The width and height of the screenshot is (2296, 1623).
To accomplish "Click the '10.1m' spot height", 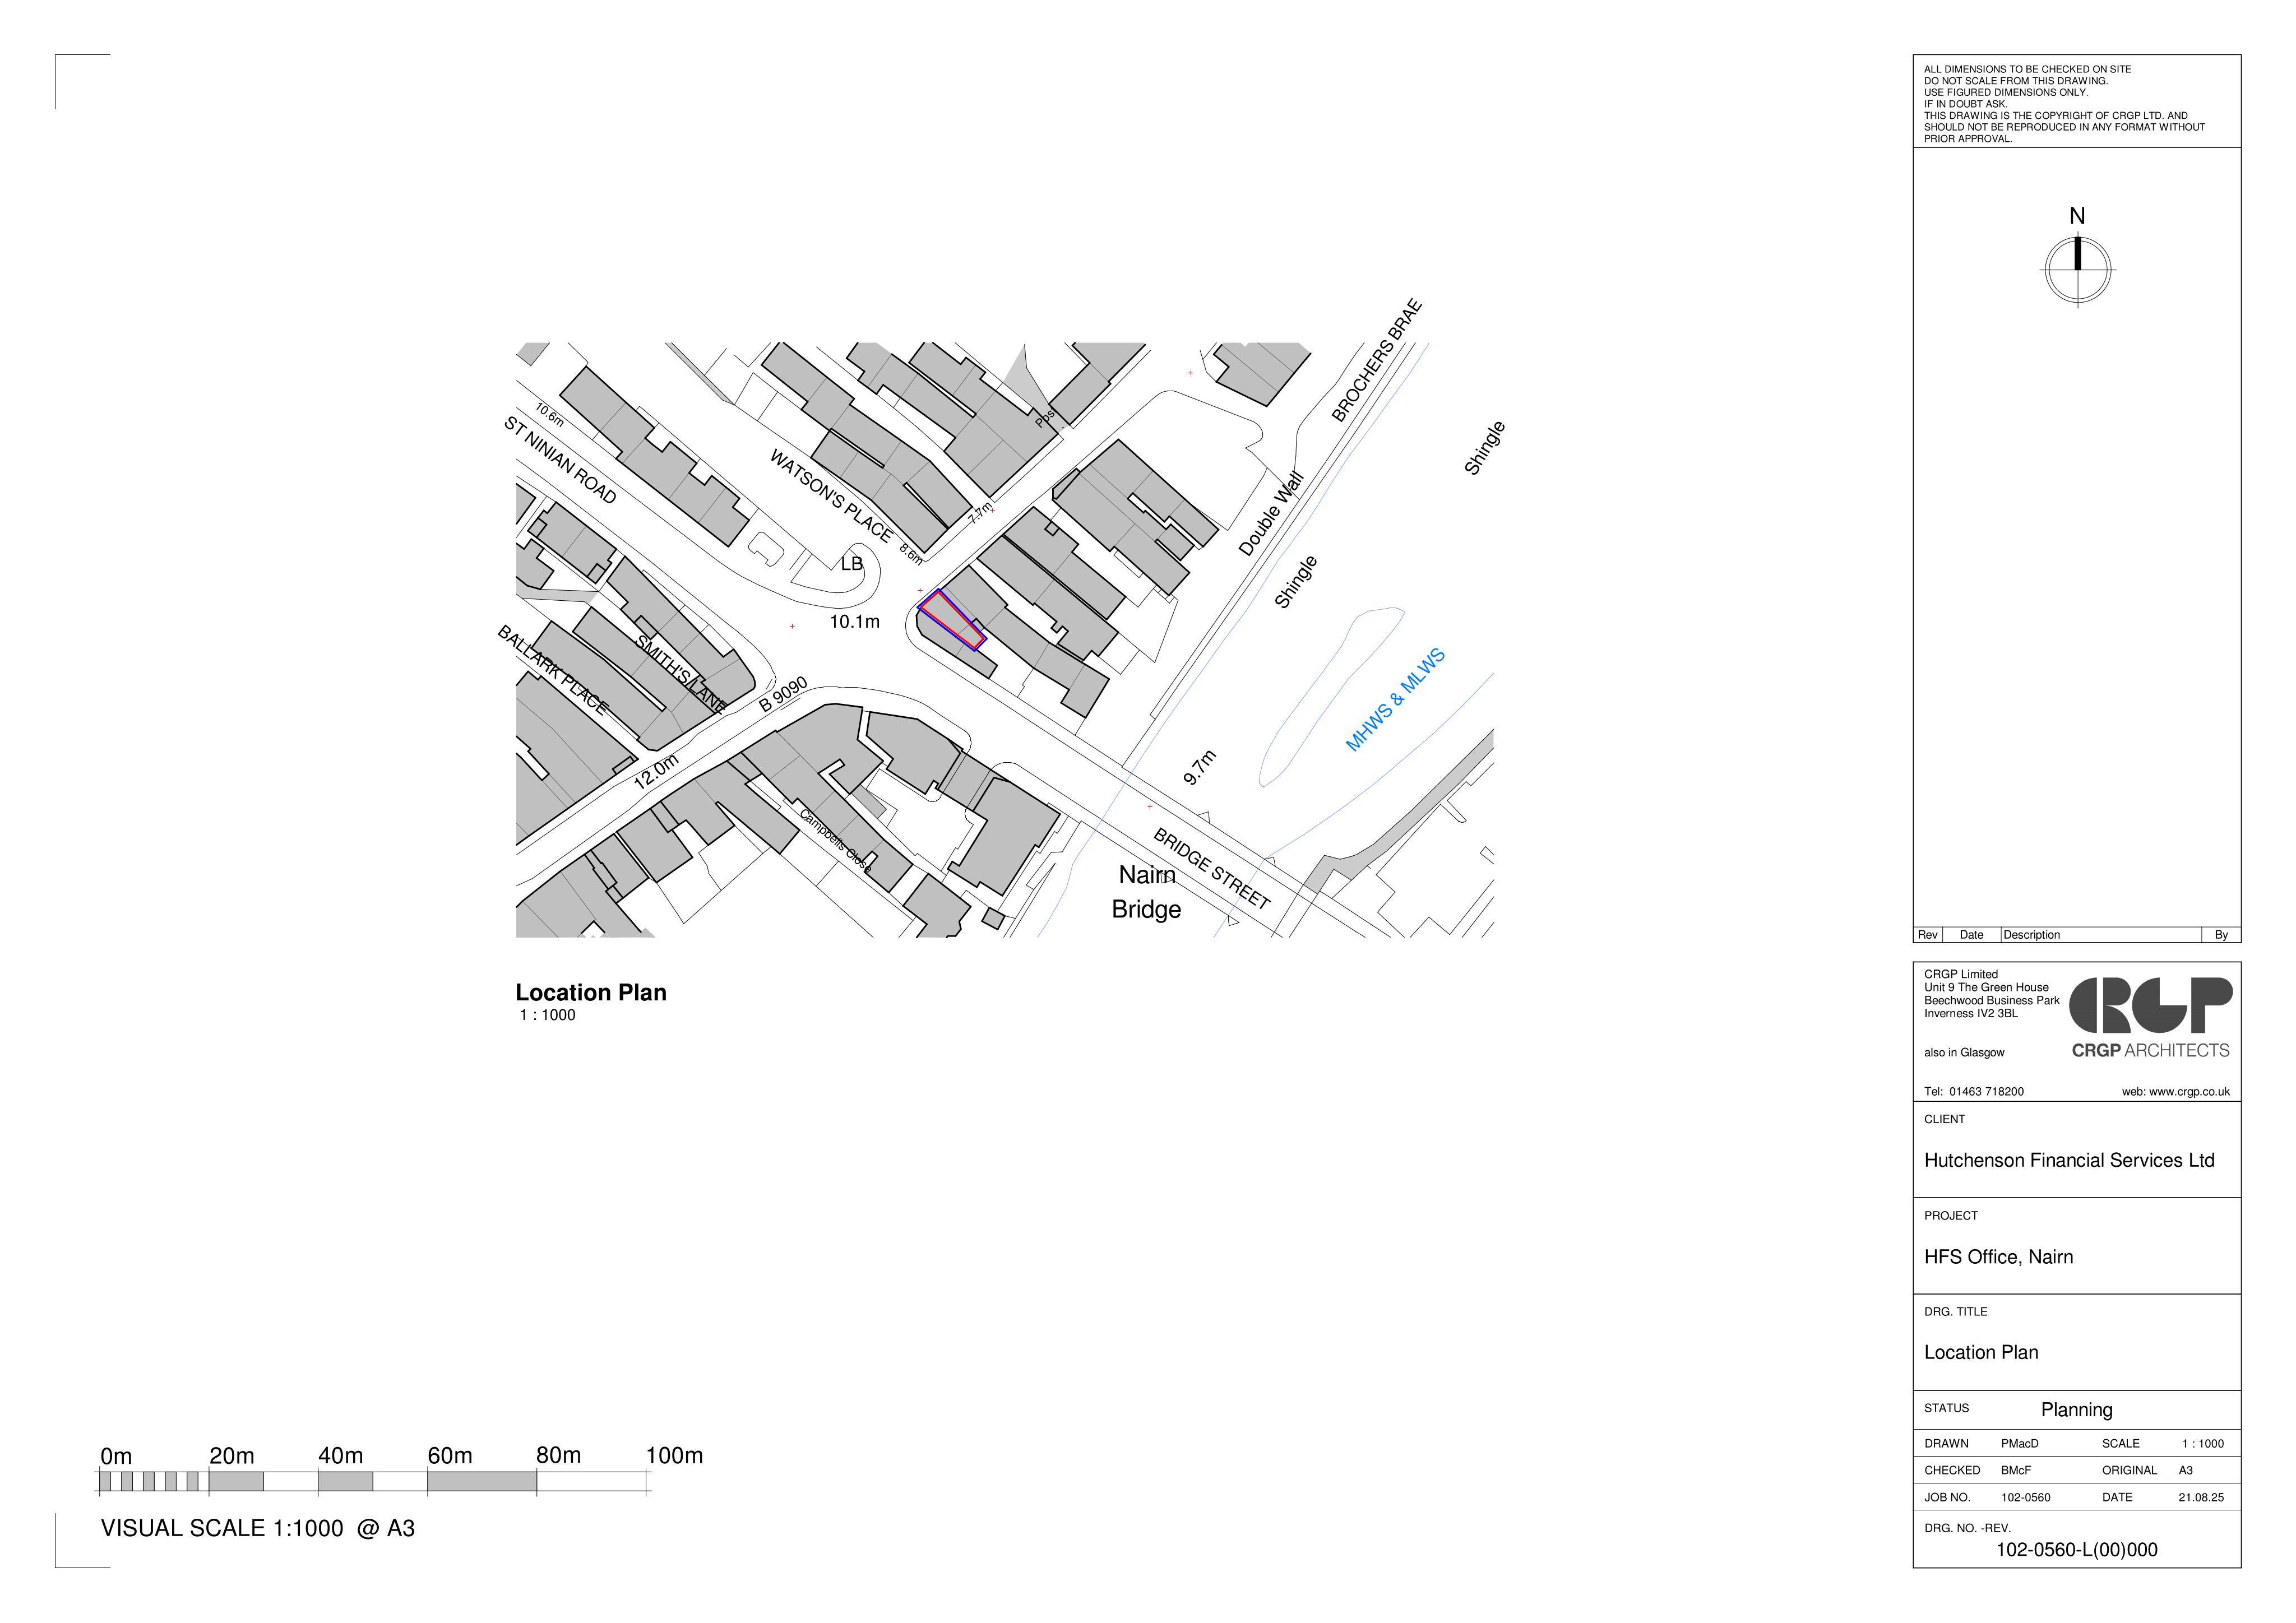I will 855,622.
